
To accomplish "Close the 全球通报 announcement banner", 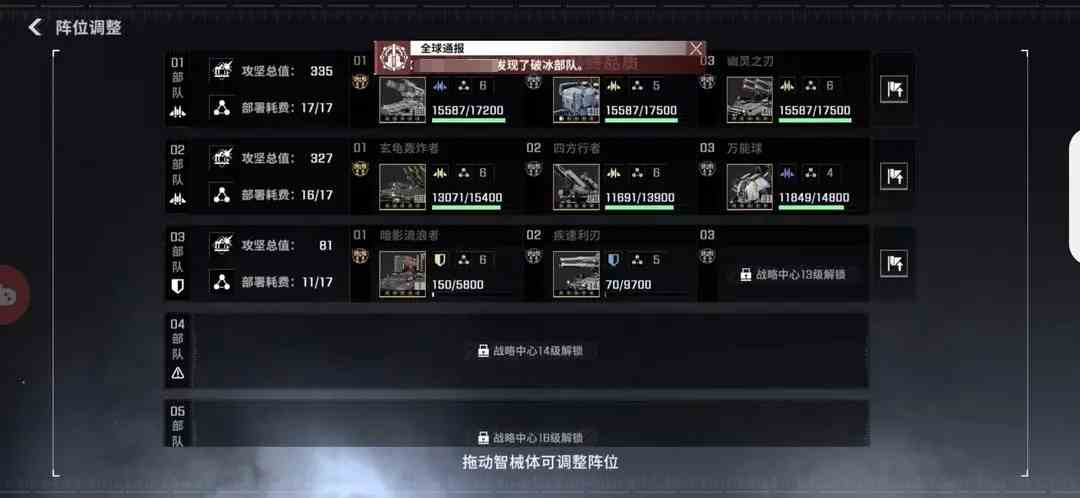I will (696, 48).
